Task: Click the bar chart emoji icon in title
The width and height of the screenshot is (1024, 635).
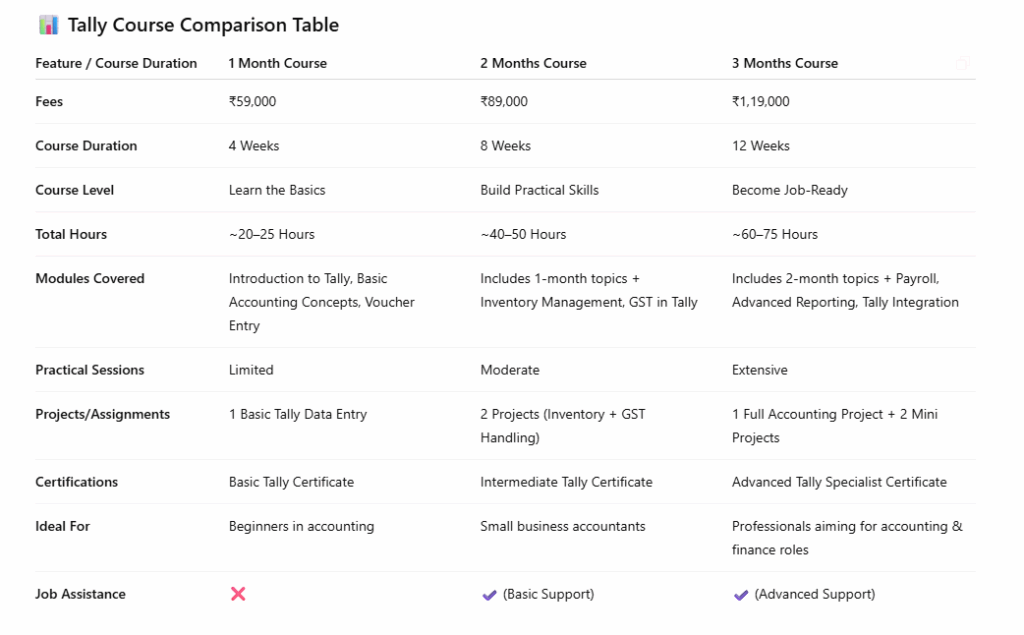Action: point(48,25)
